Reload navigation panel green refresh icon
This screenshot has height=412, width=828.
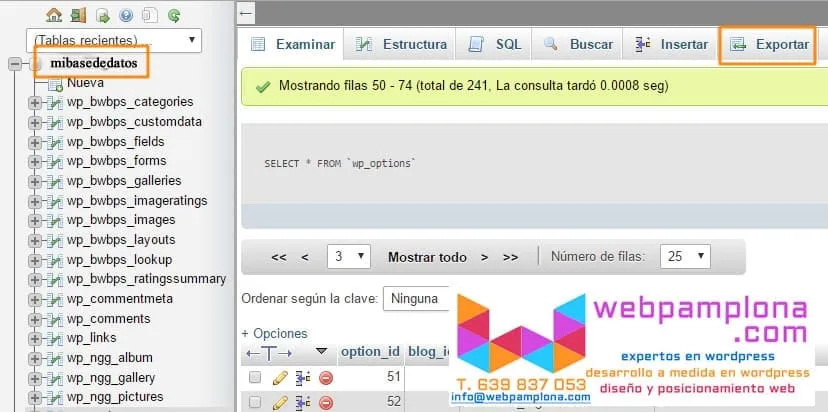coord(174,16)
